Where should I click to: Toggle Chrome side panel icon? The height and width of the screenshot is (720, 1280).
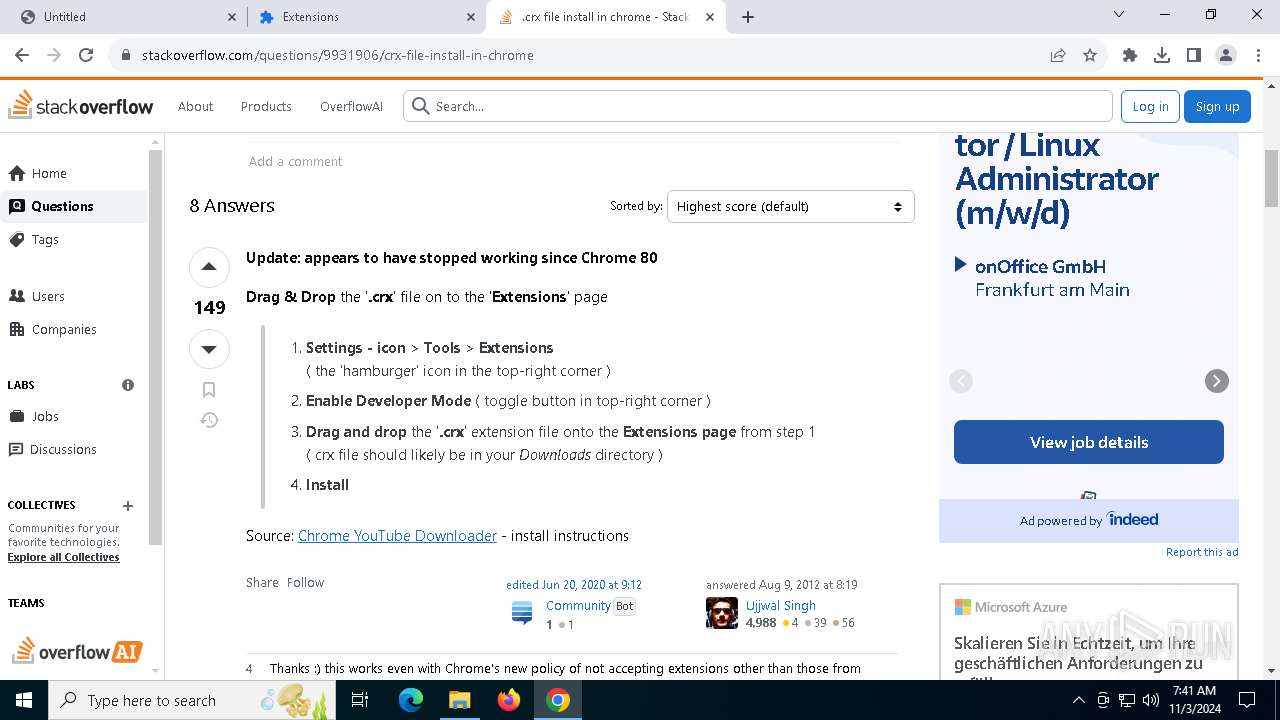tap(1194, 55)
